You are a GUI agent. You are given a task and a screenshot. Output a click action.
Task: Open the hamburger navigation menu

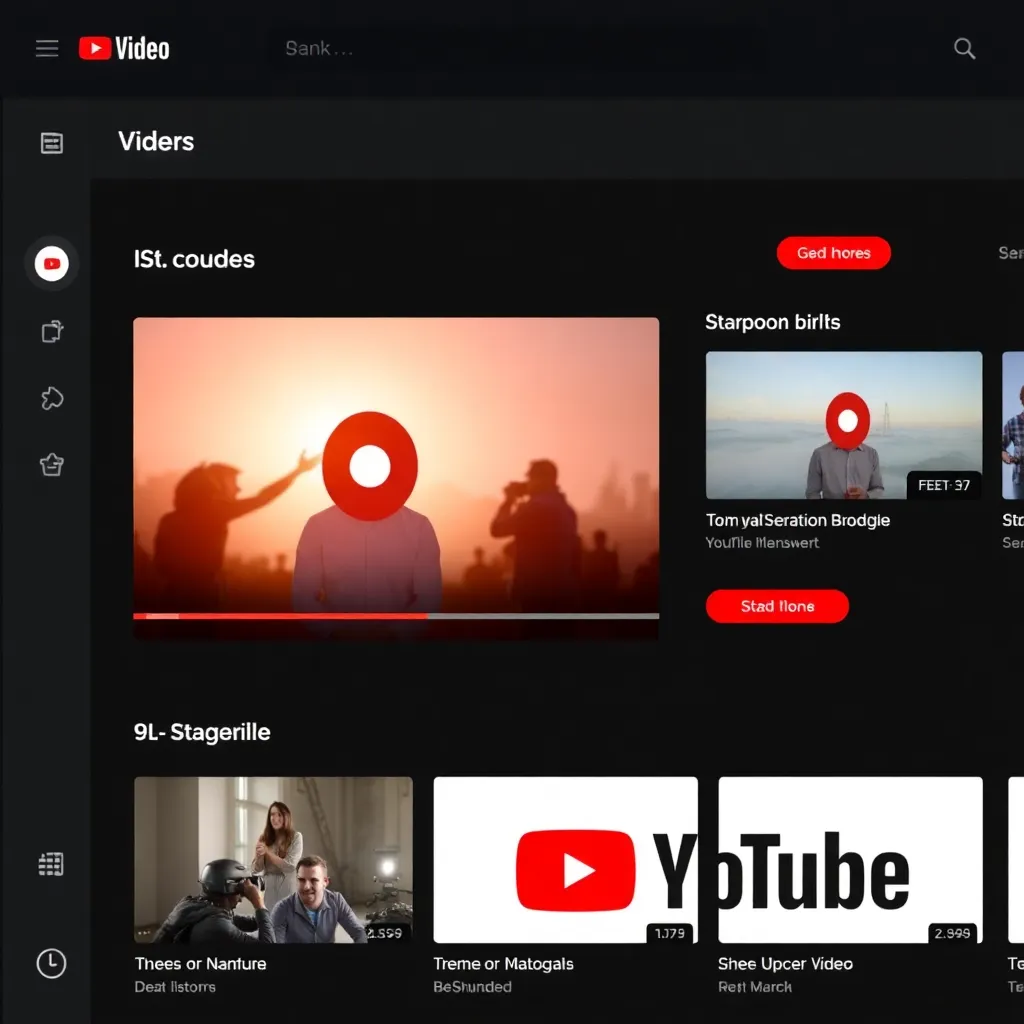coord(46,47)
